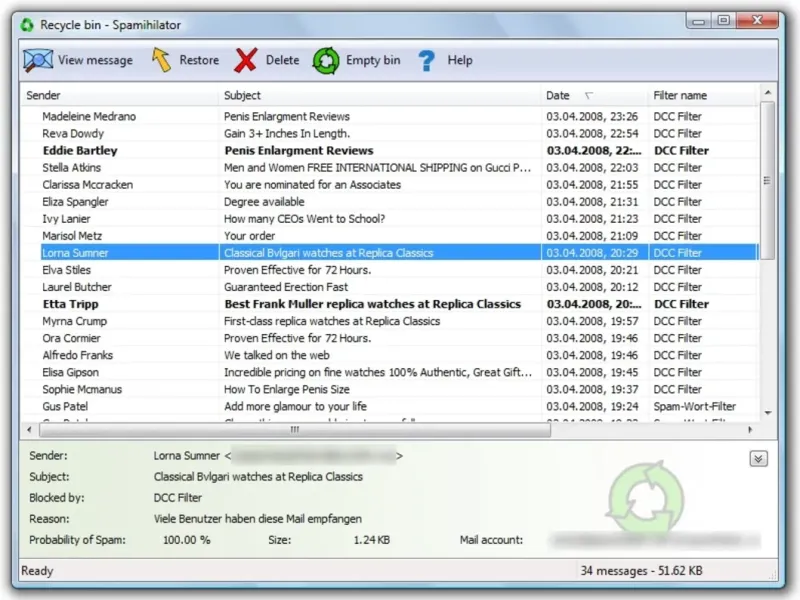Viewport: 800px width, 600px height.
Task: Open the View message label
Action: pyautogui.click(x=95, y=60)
